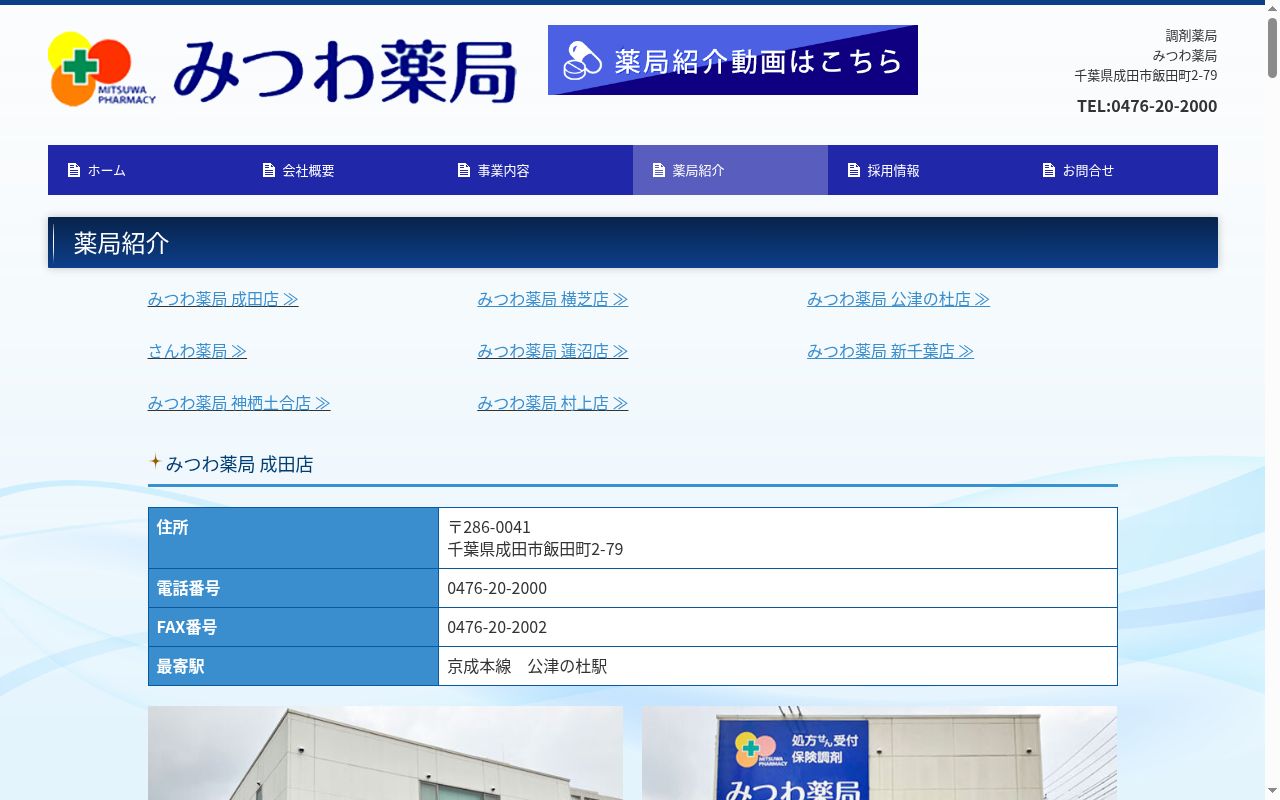
Task: Open みつわ薬局 蓮沼店 link
Action: [553, 351]
